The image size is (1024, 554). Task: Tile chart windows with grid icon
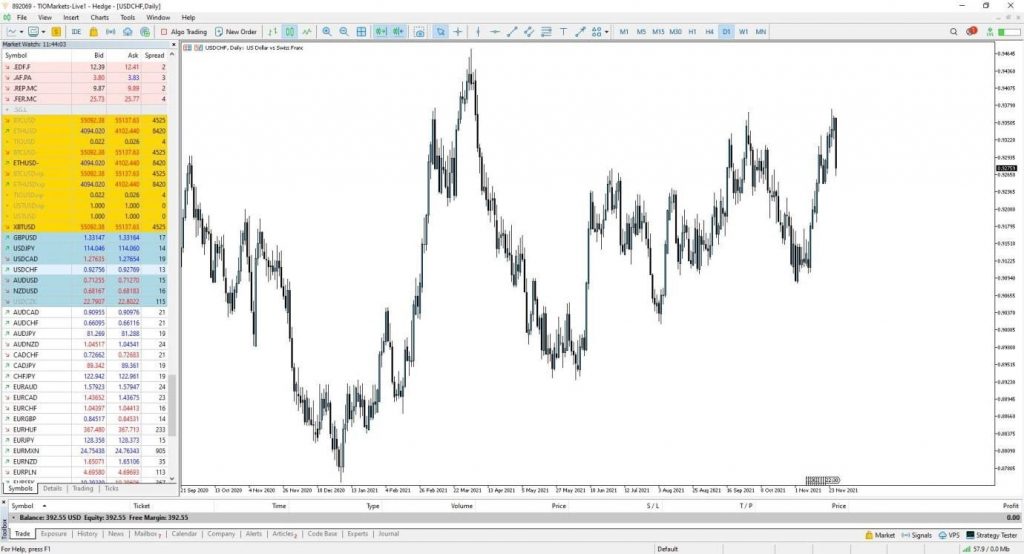coord(361,31)
